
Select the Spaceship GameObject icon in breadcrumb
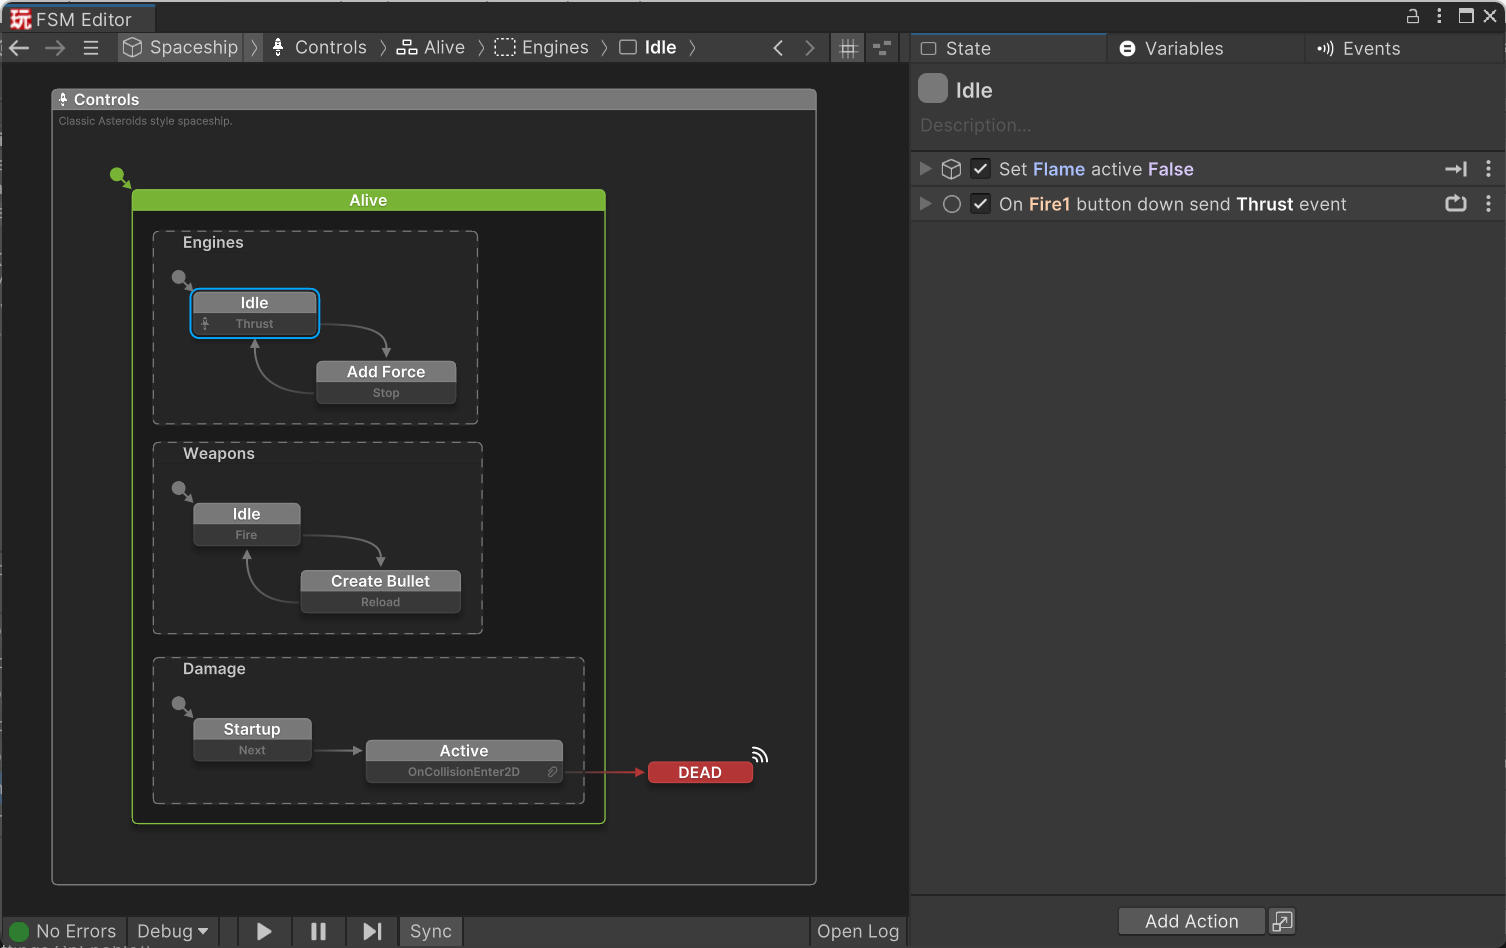point(131,47)
